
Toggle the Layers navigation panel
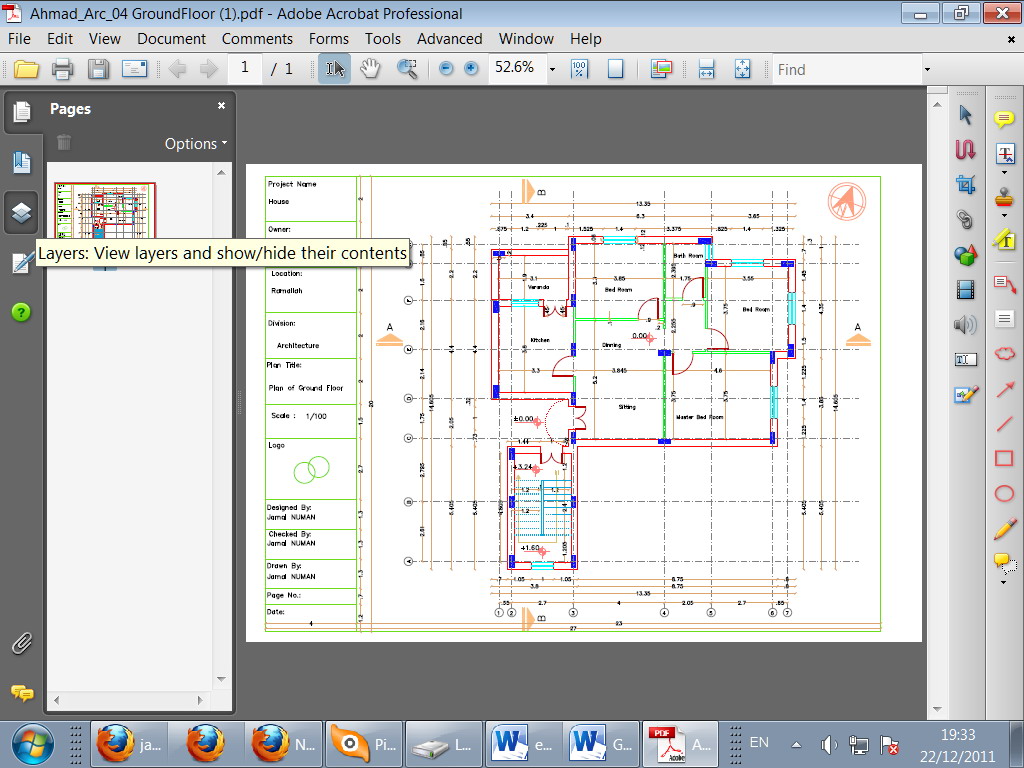(21, 212)
